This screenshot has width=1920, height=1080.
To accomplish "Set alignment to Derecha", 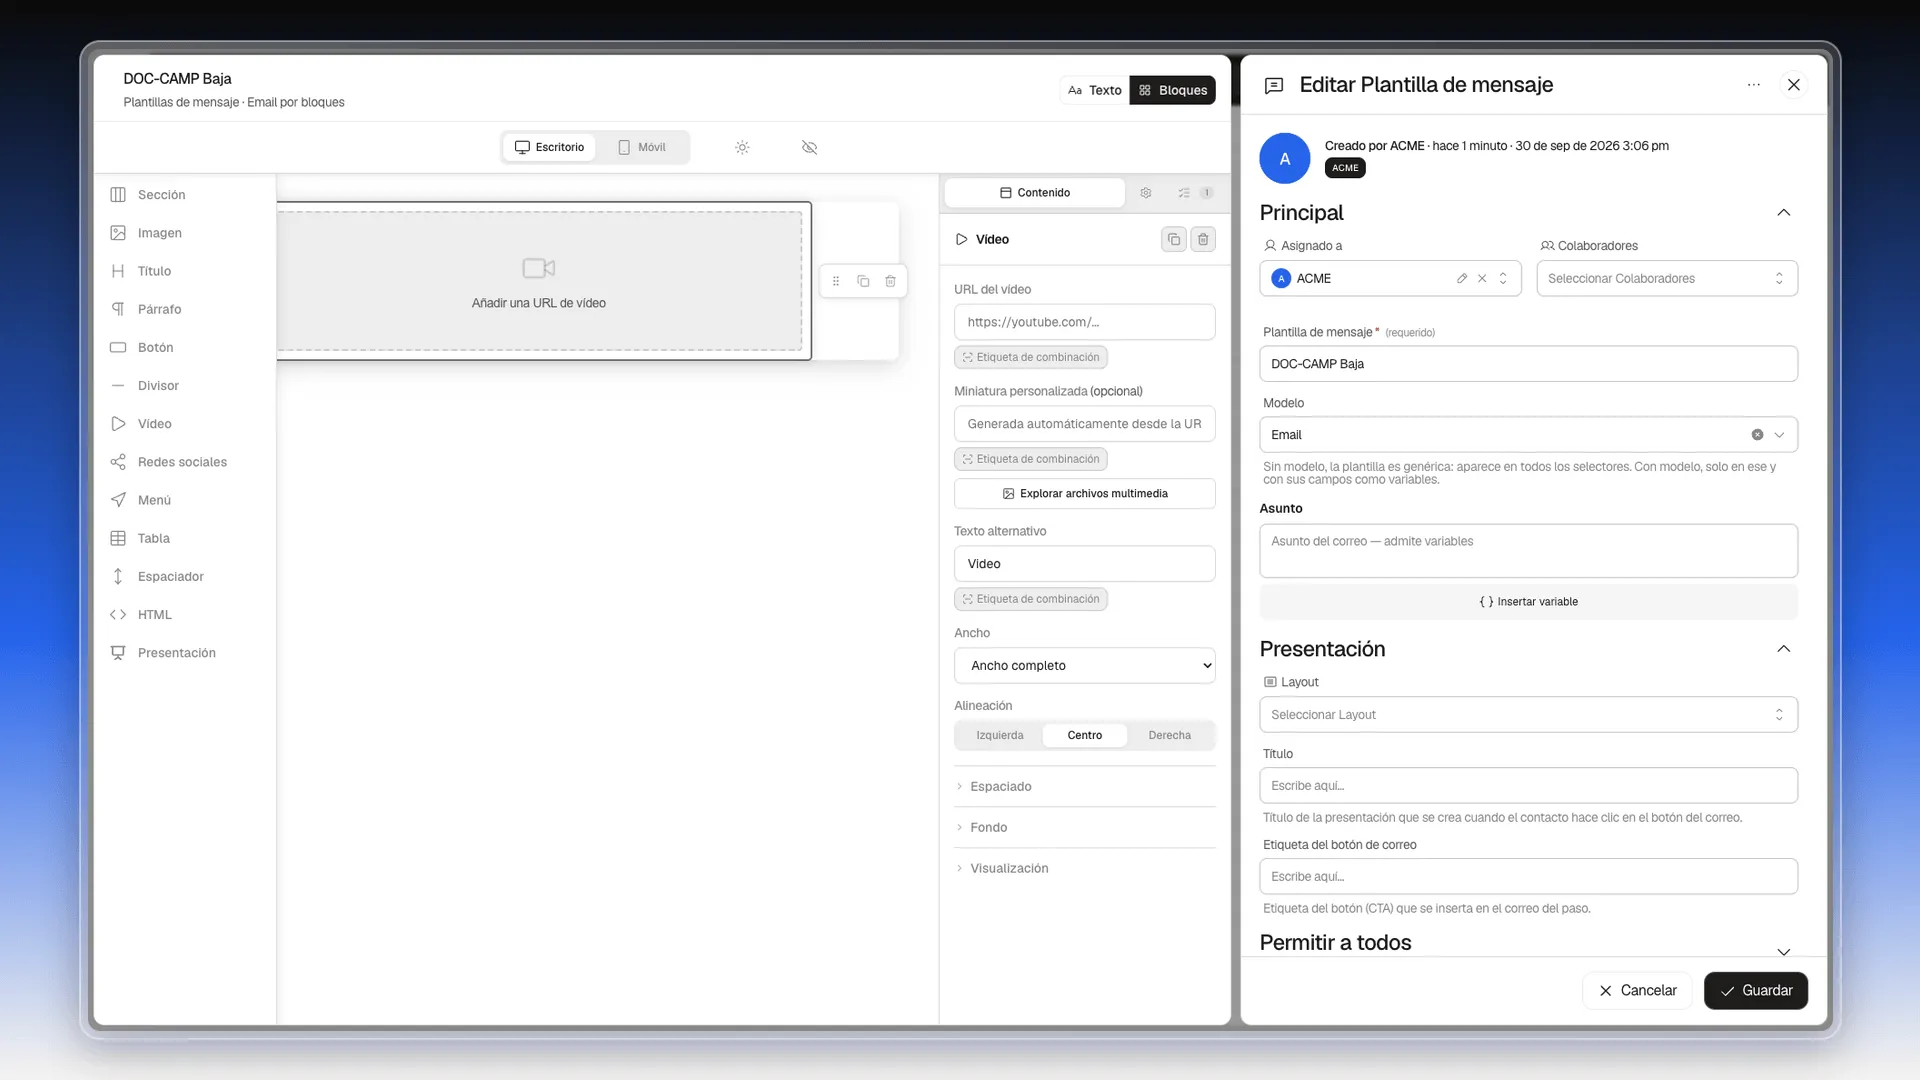I will 1170,735.
